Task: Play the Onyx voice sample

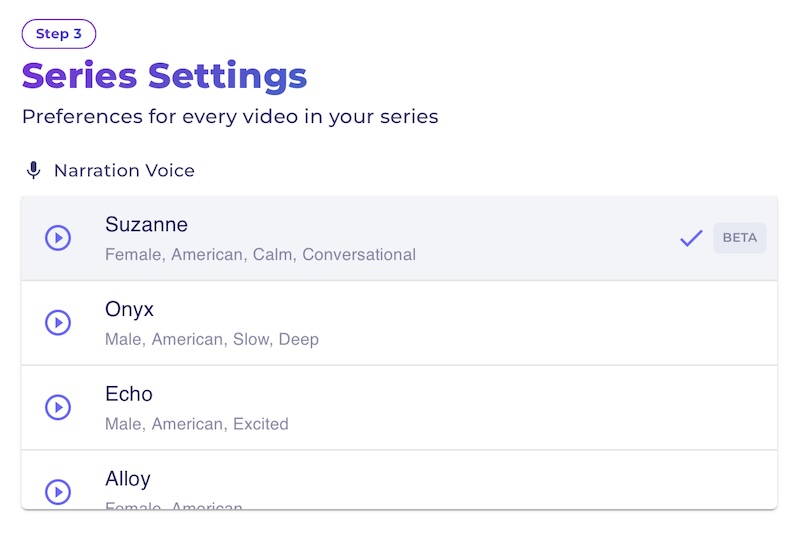Action: tap(58, 323)
